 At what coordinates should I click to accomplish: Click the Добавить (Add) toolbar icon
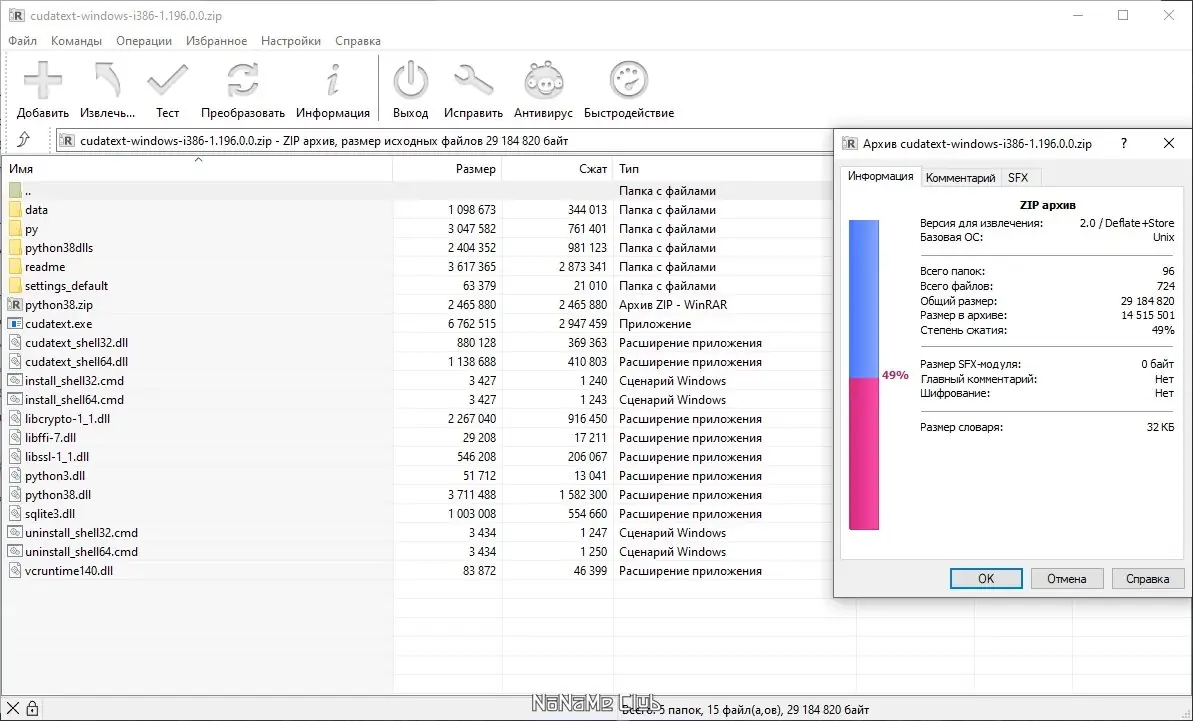(43, 80)
